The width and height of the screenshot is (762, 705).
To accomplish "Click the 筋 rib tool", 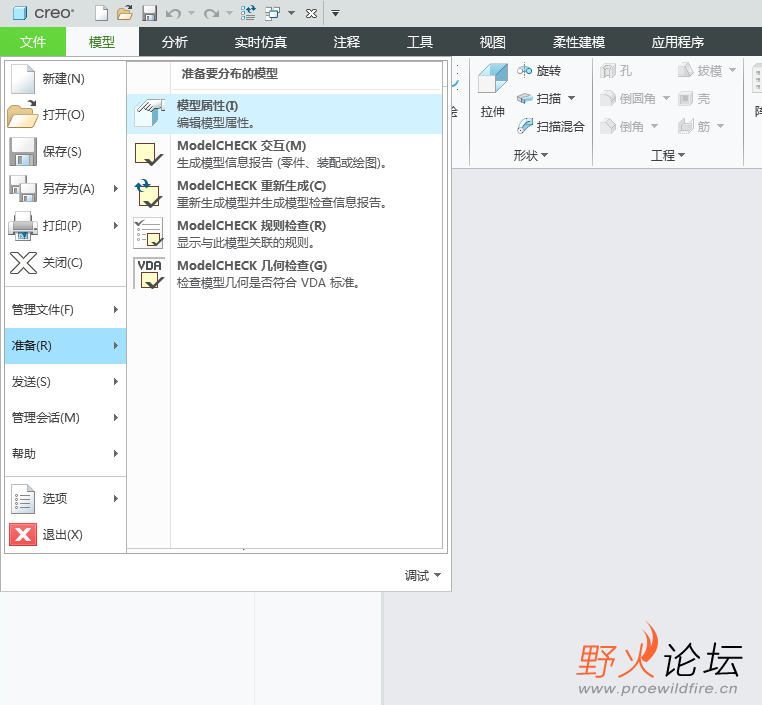I will click(x=694, y=126).
